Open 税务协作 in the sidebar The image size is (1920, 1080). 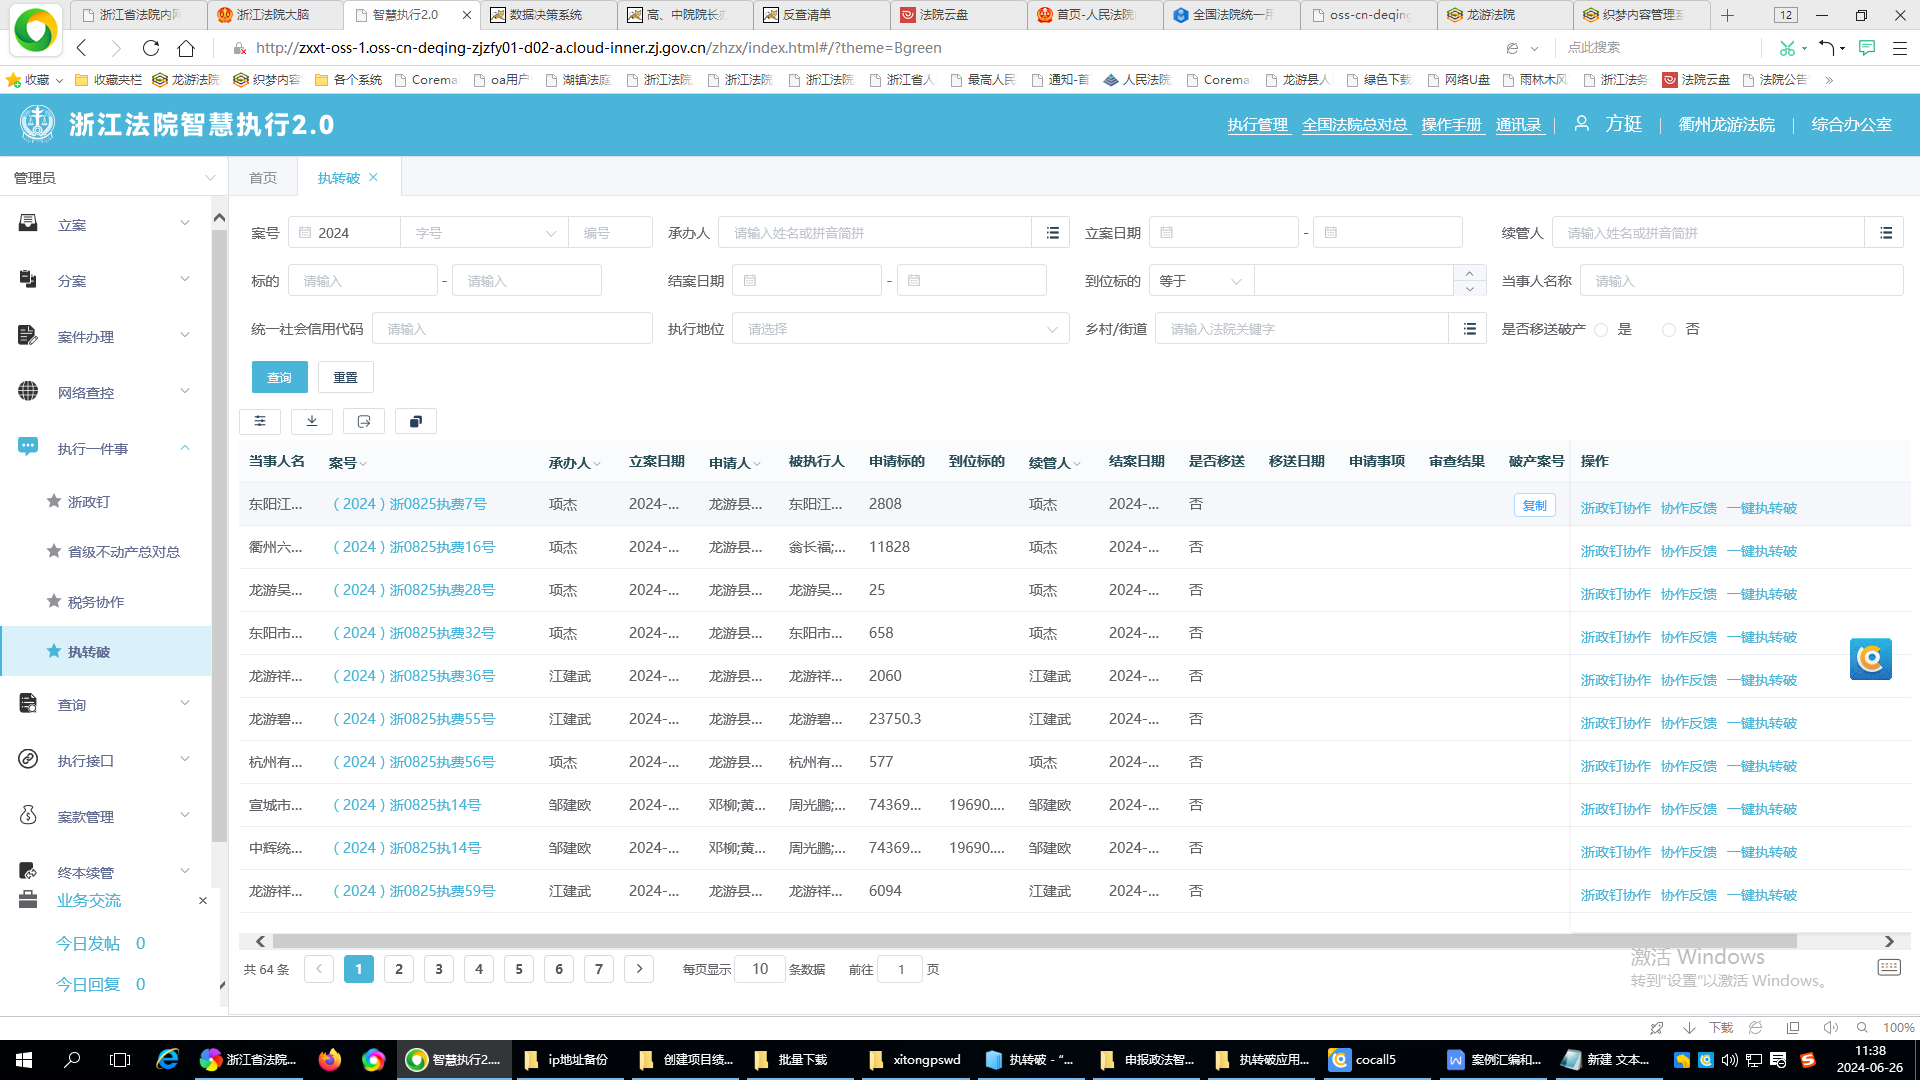(96, 602)
